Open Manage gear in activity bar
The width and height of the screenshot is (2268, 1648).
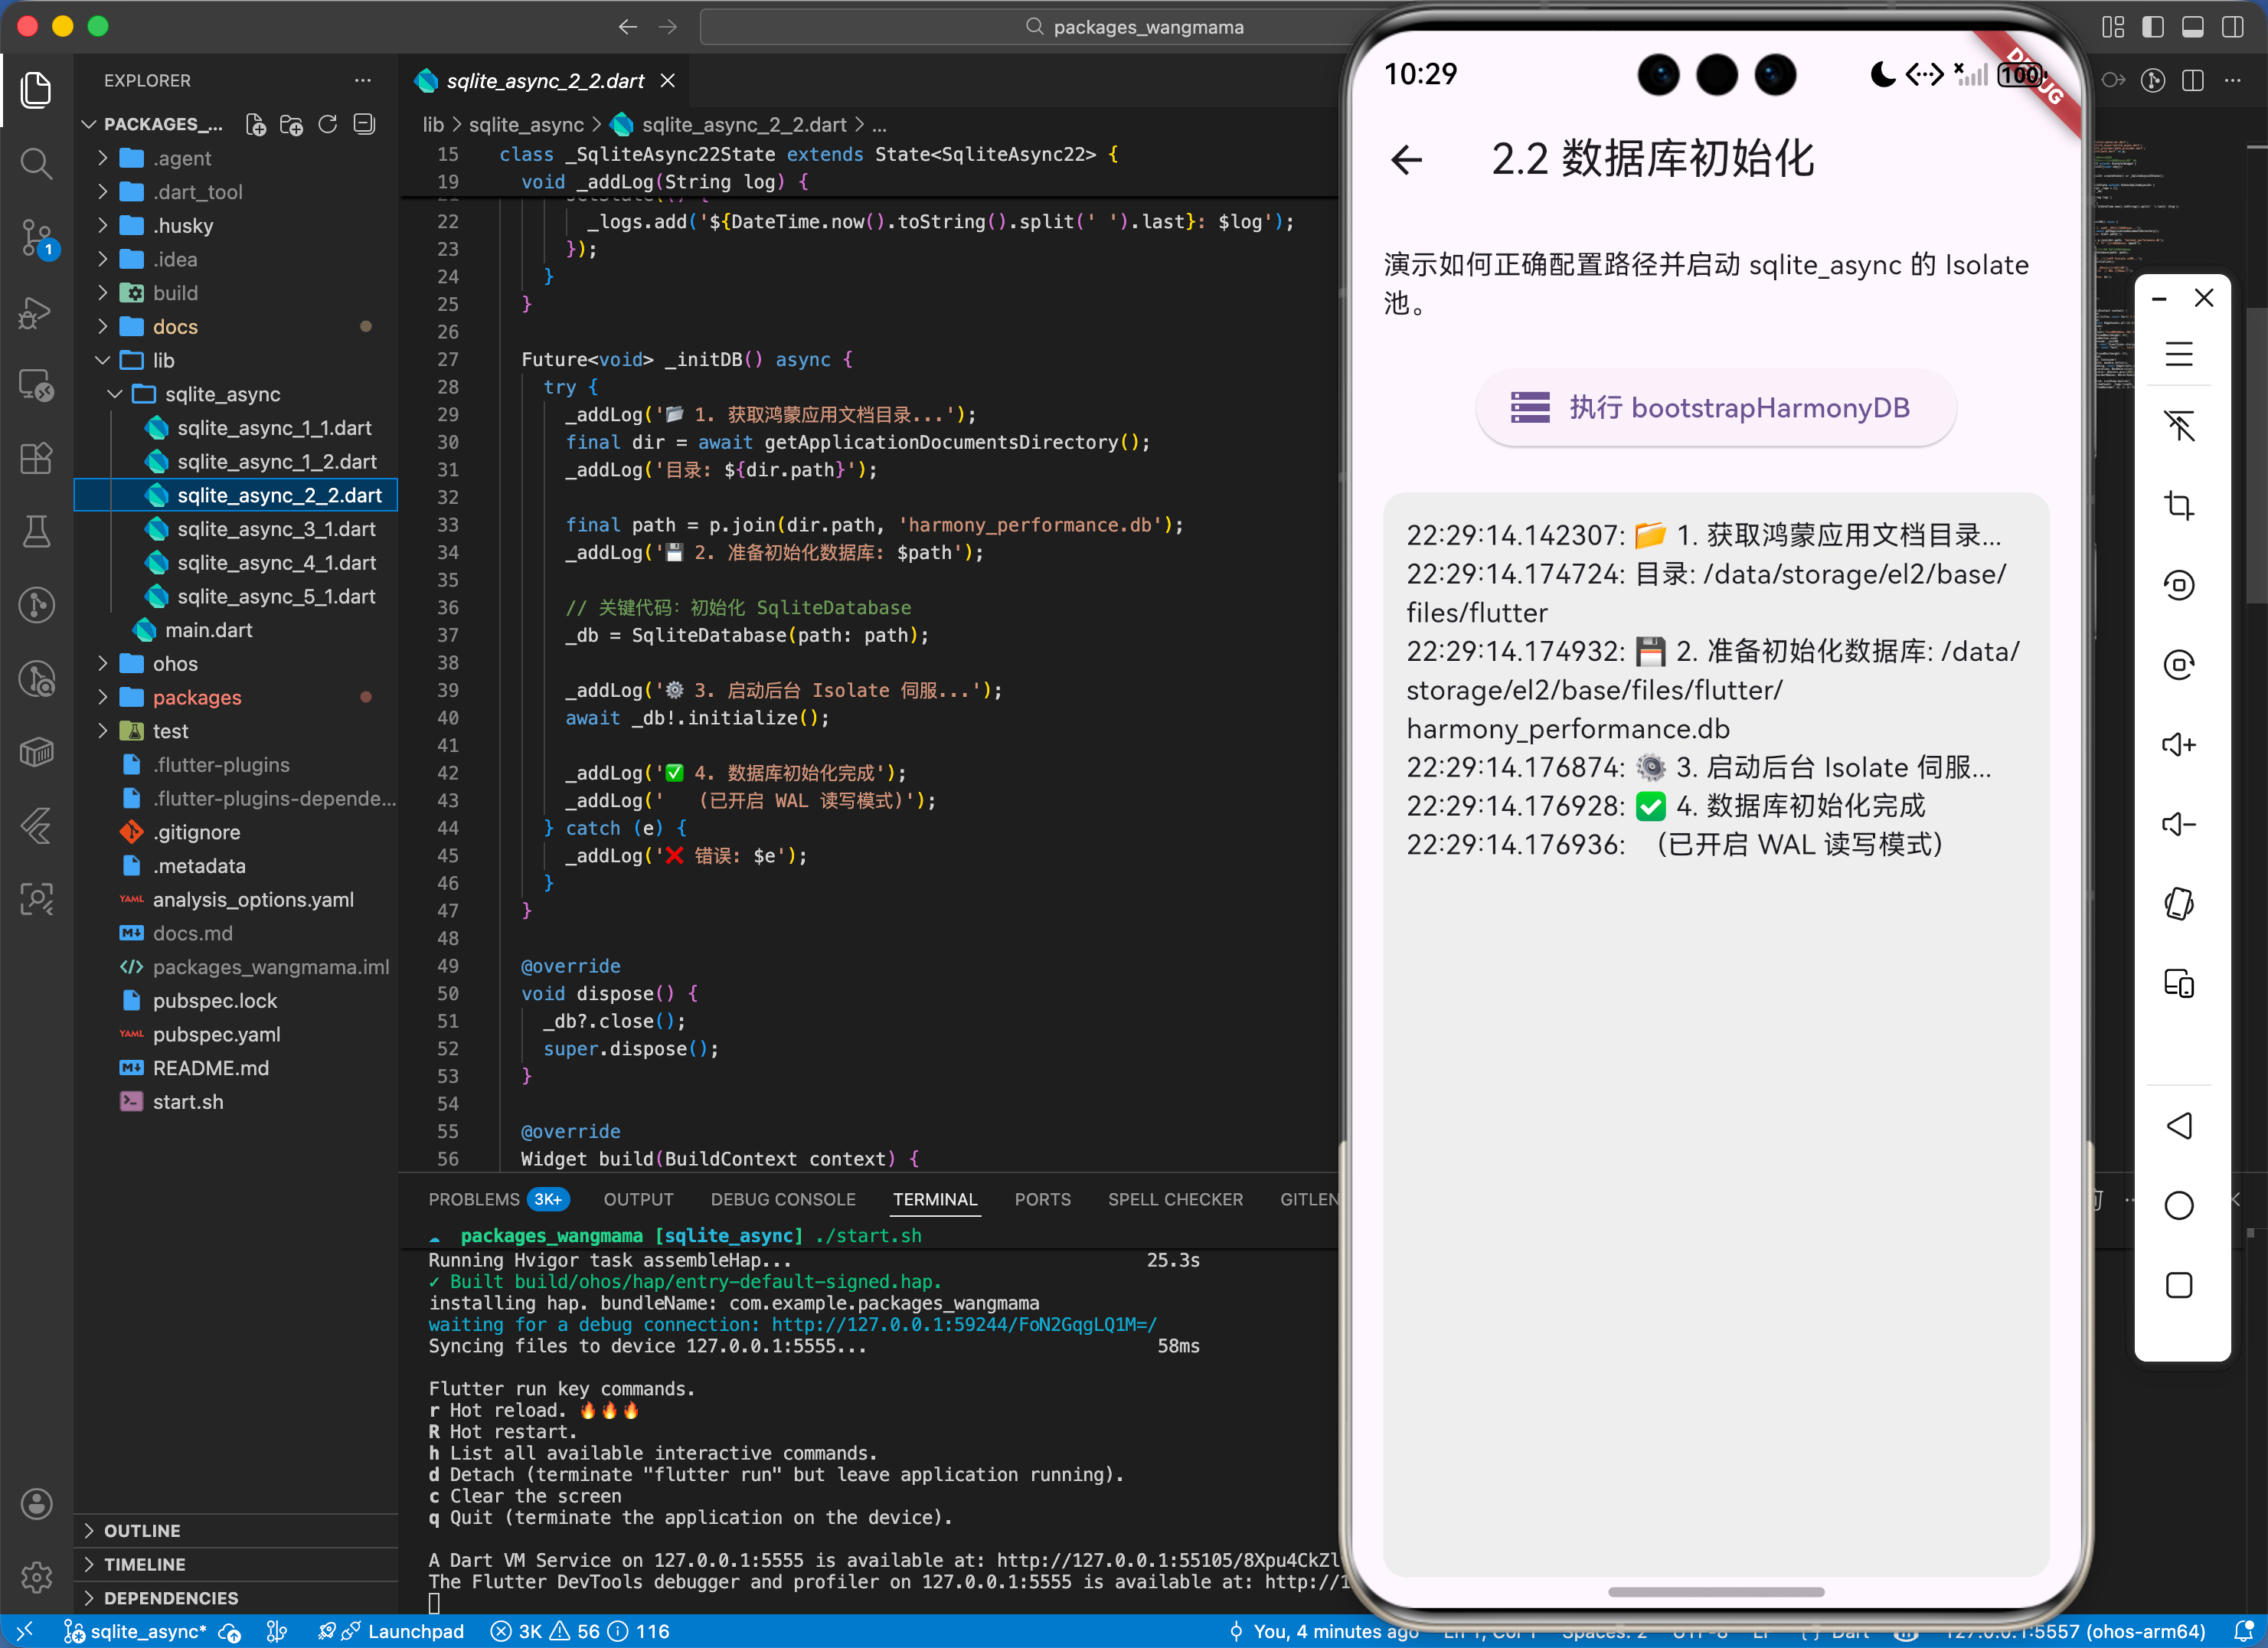coord(36,1577)
